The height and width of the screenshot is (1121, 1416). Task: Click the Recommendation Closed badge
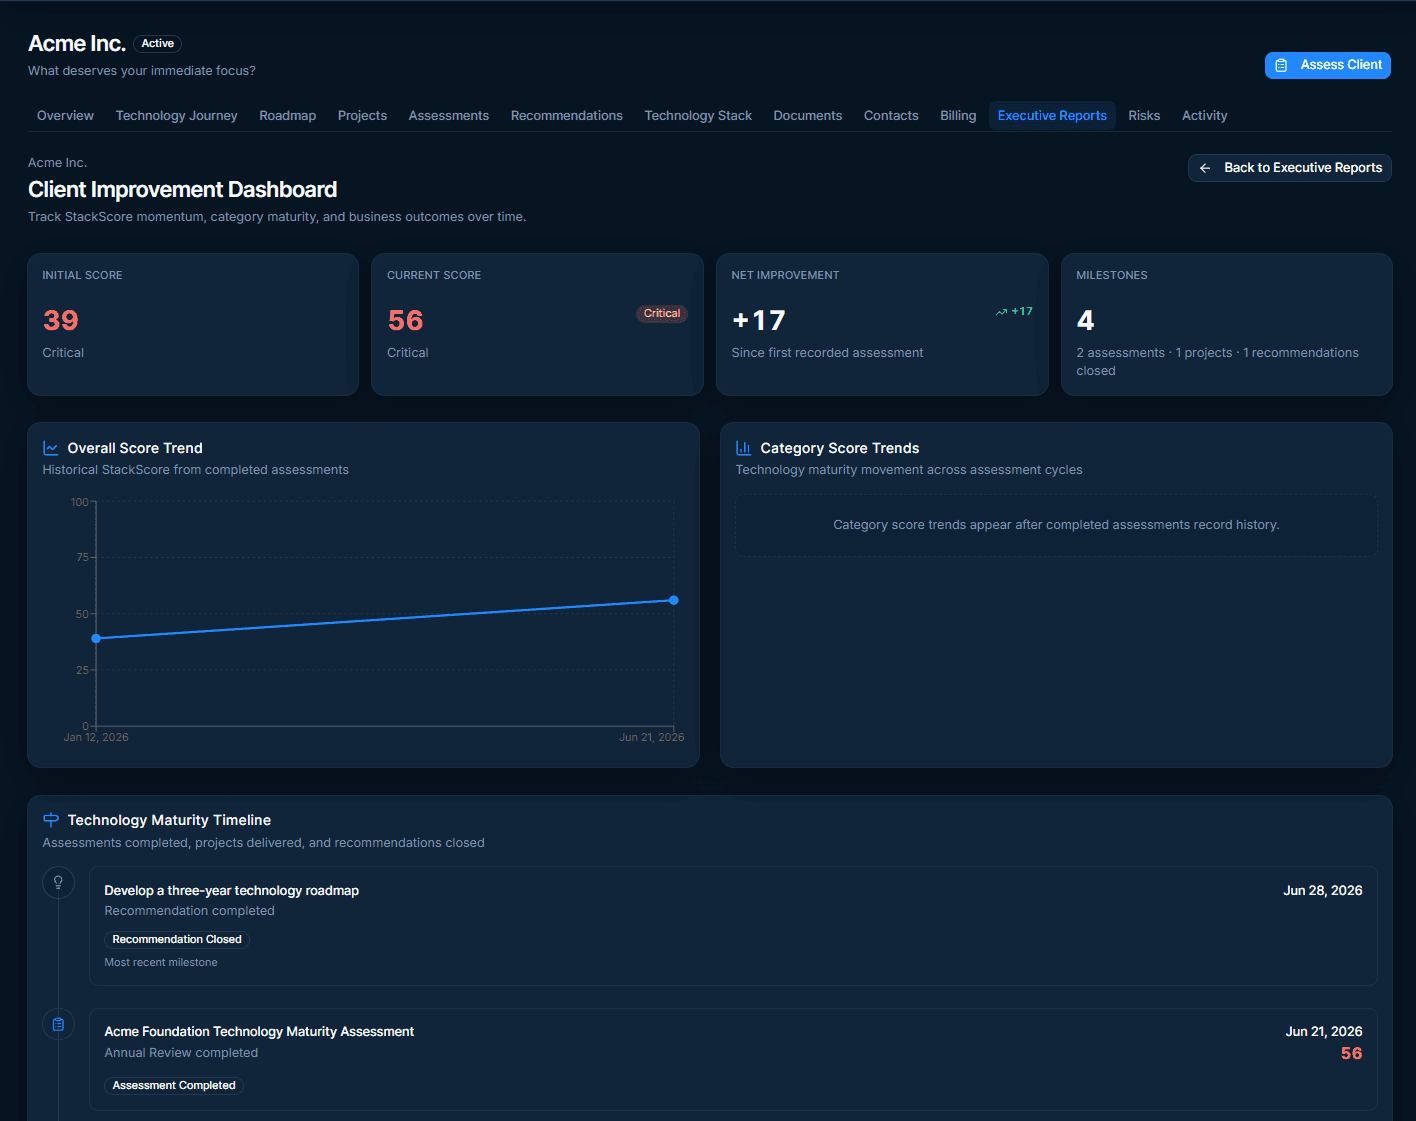(177, 940)
